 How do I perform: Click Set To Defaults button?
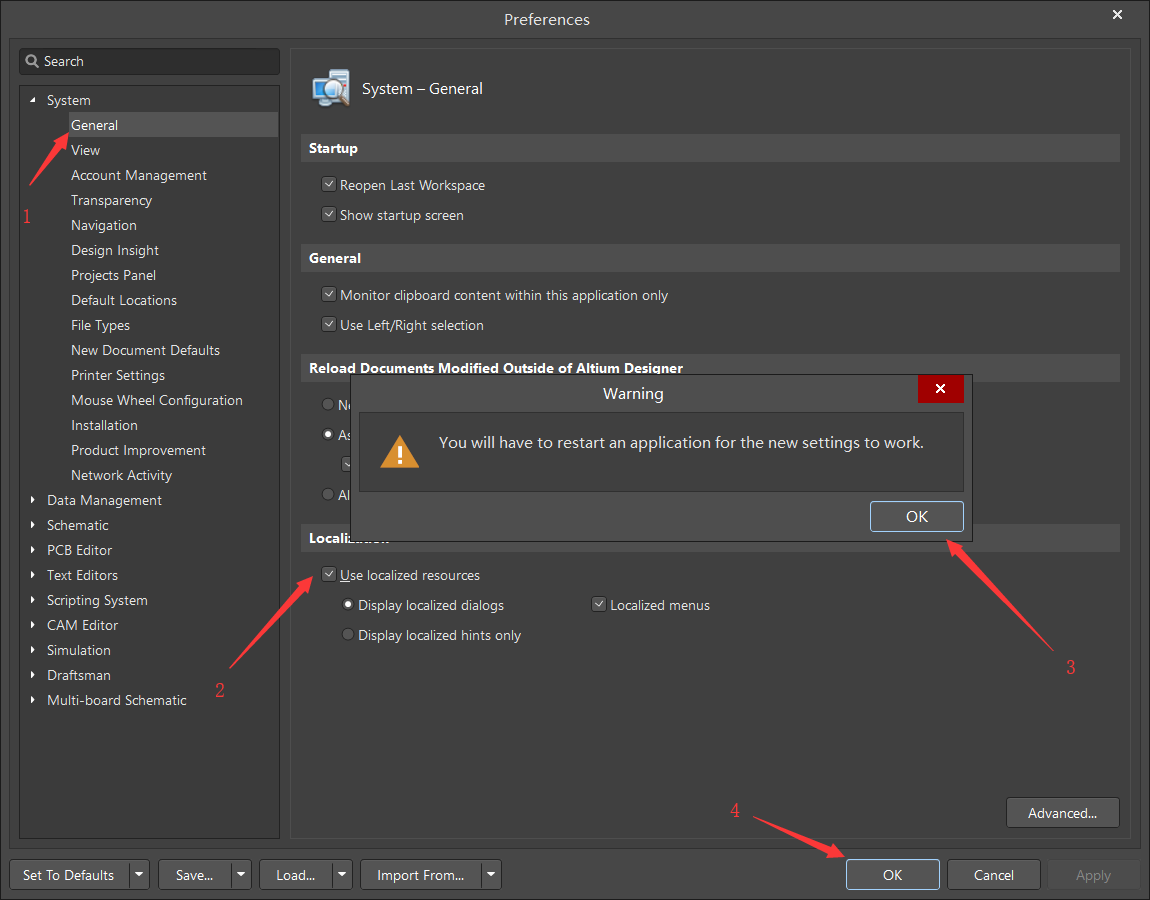pos(69,875)
